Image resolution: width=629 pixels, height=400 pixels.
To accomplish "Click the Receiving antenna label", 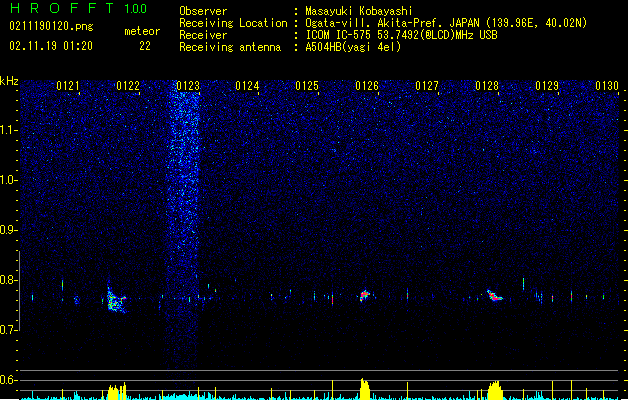I will coord(230,47).
